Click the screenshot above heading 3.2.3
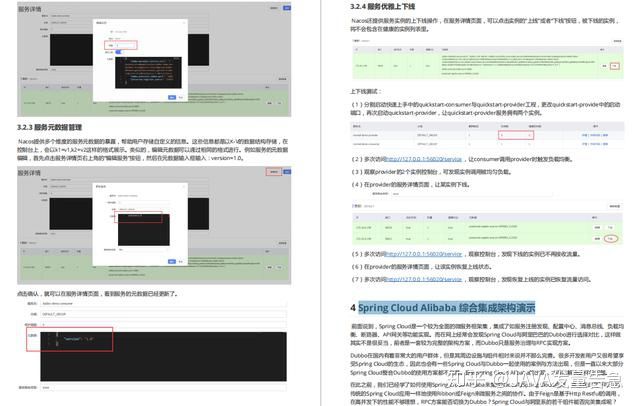The image size is (640, 406). (154, 60)
